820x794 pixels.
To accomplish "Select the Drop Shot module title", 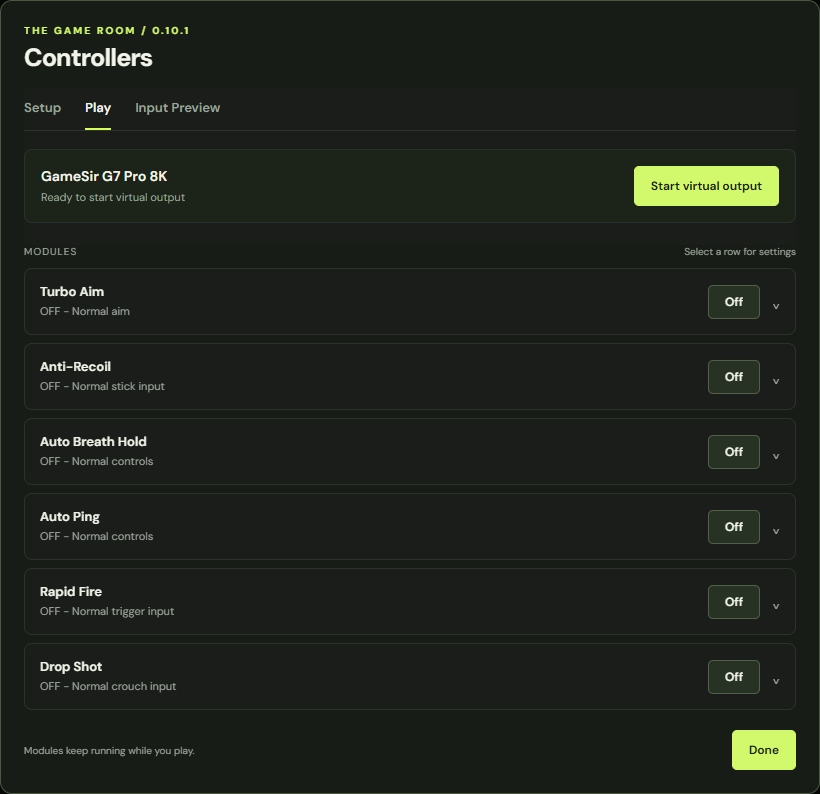I will [71, 667].
